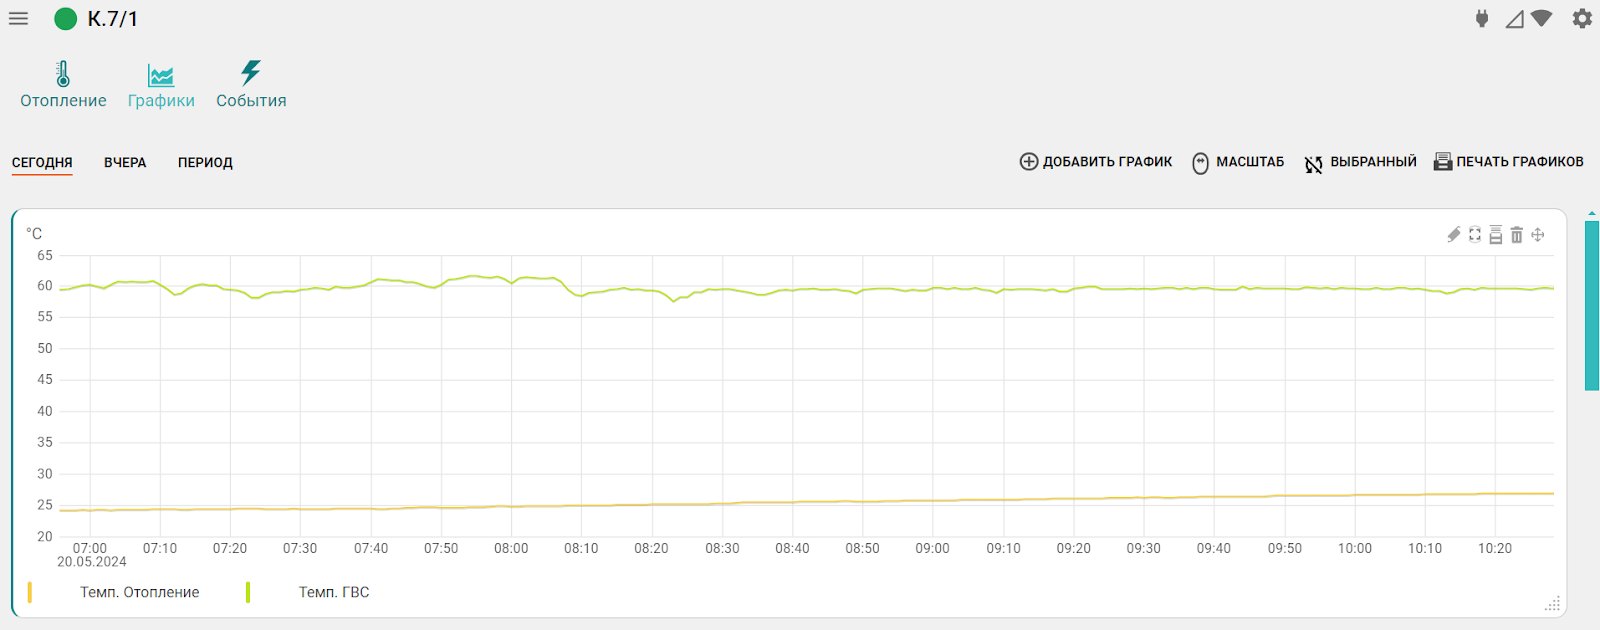
Task: Click the green K.7/1 status indicator
Action: point(66,19)
